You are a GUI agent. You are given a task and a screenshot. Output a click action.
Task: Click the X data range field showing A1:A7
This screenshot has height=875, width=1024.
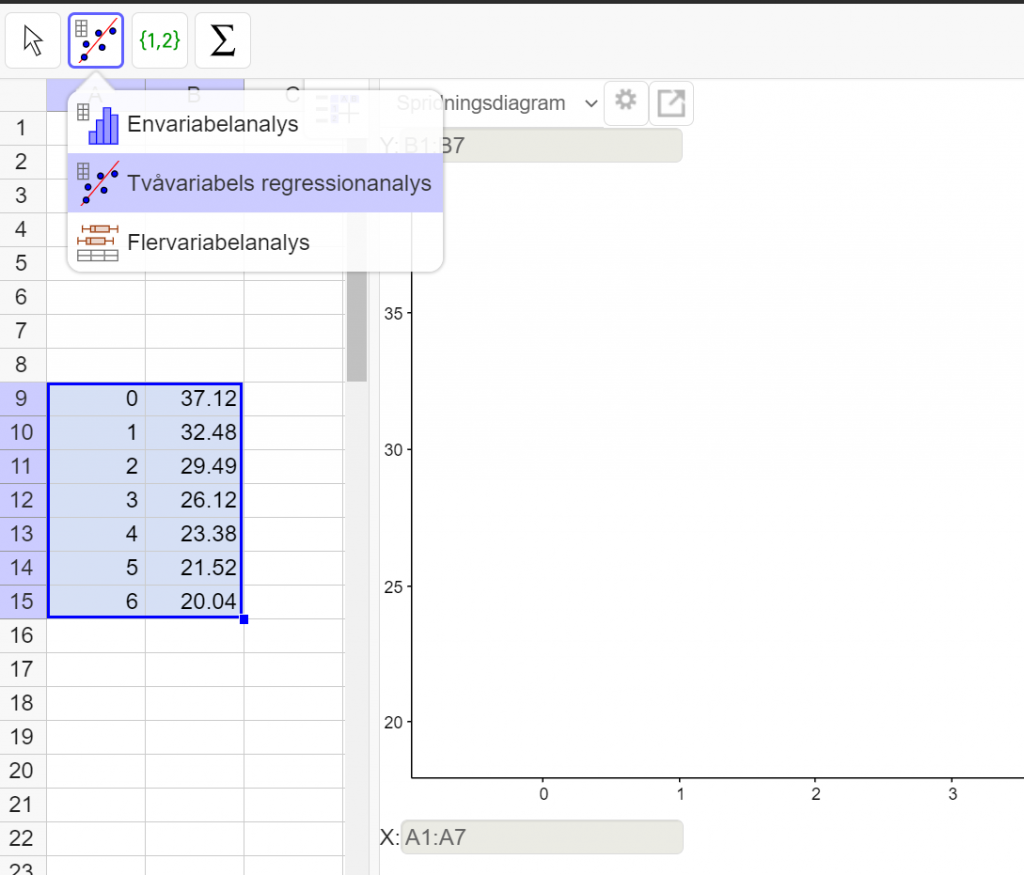coord(541,837)
